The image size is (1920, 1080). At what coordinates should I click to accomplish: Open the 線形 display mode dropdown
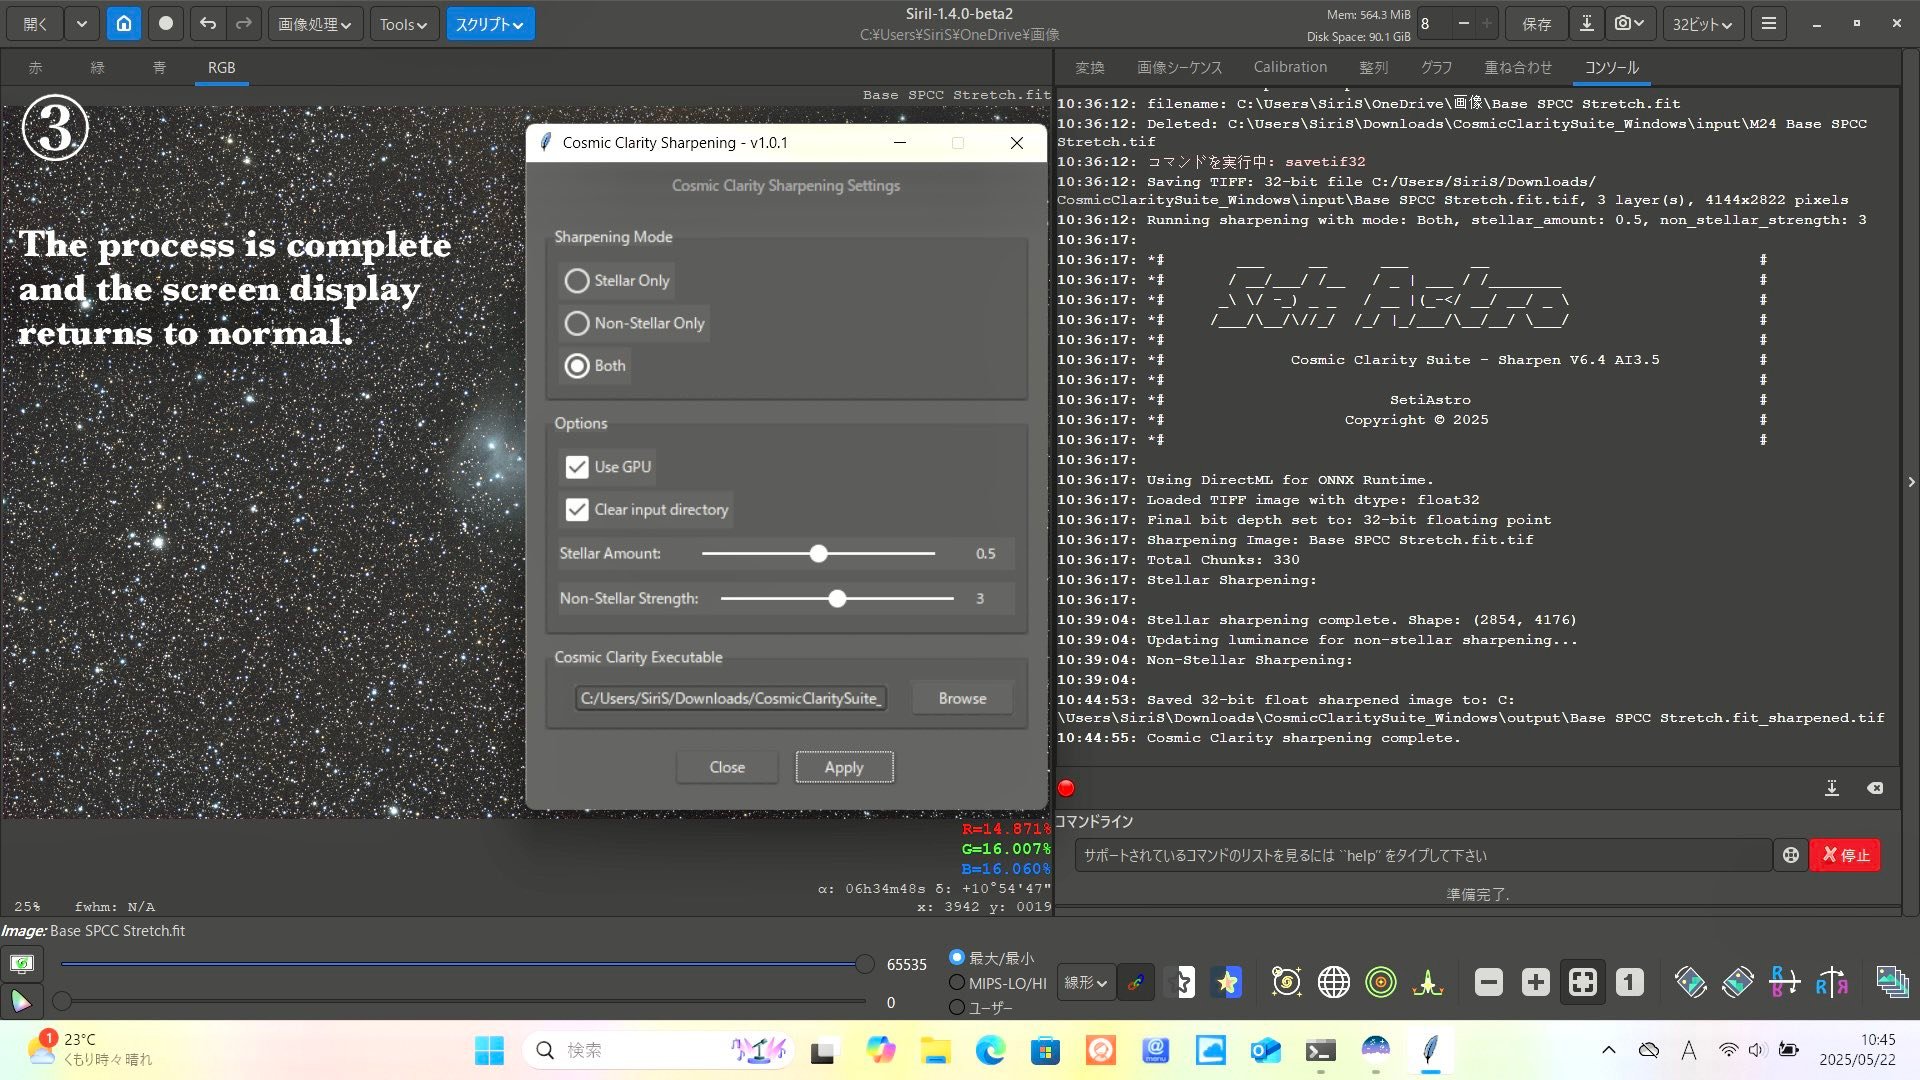[x=1085, y=983]
